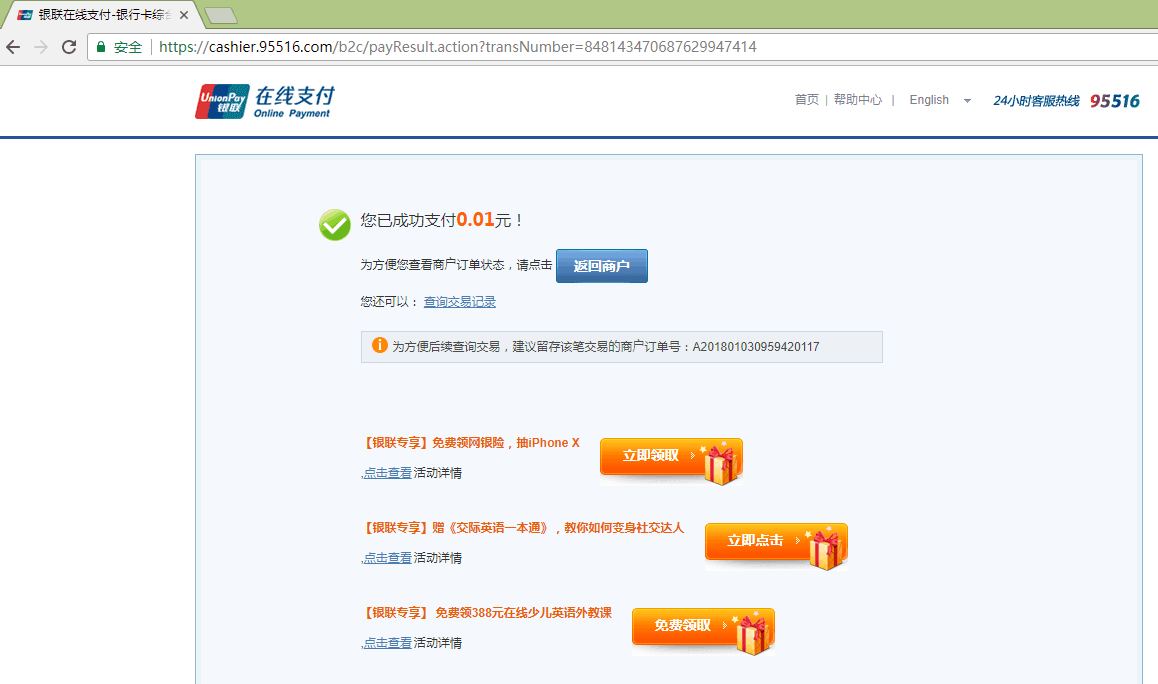Click the green secure padlock icon

101,47
